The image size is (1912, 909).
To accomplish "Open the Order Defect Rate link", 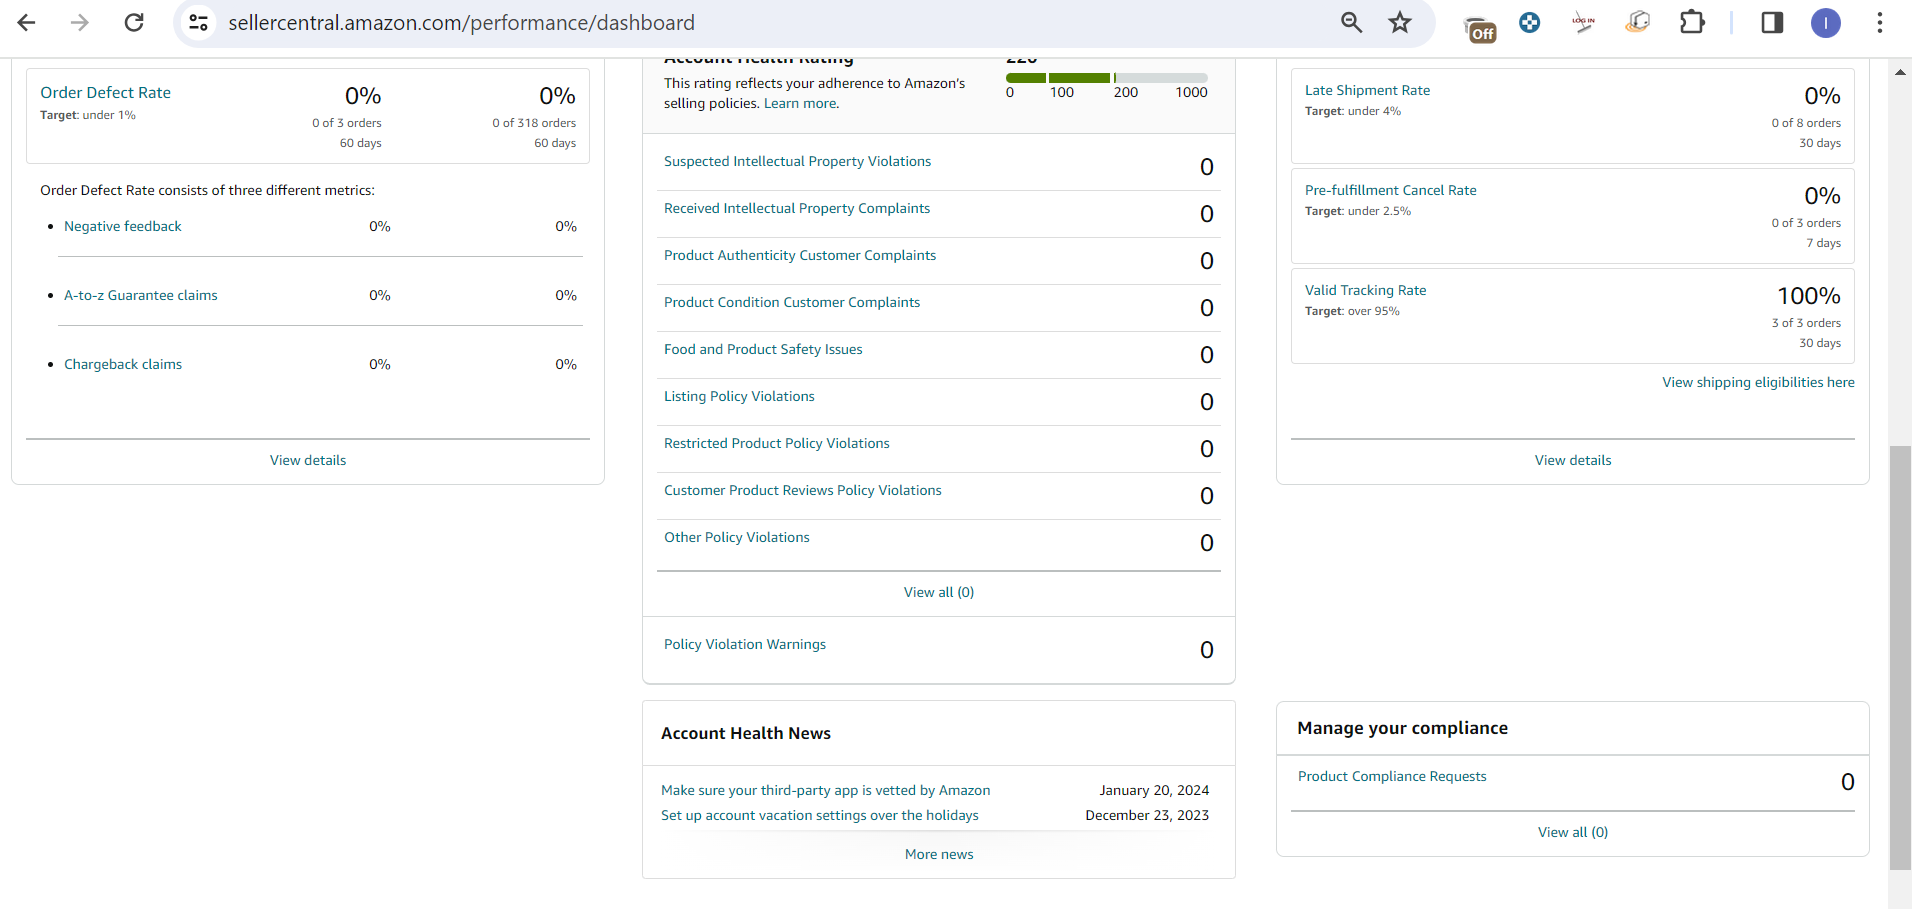I will click(105, 92).
